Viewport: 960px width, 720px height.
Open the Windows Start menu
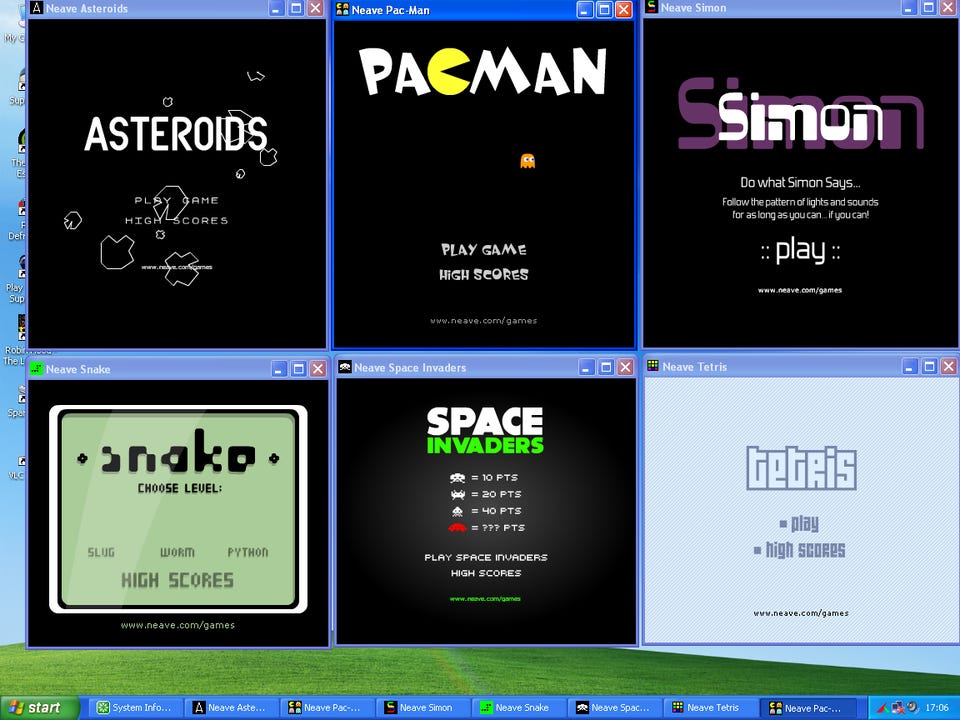point(36,707)
